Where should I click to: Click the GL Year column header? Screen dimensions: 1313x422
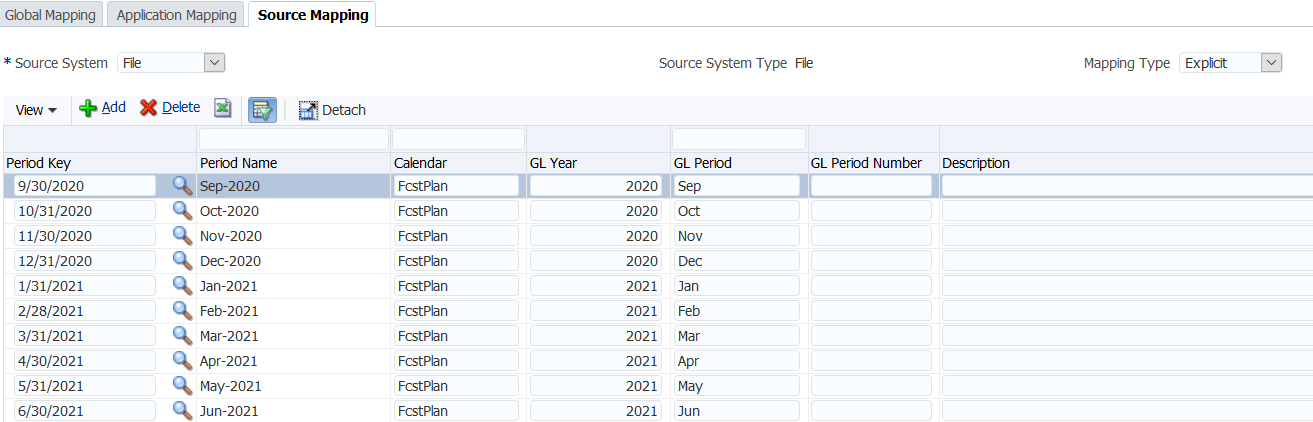tap(553, 163)
